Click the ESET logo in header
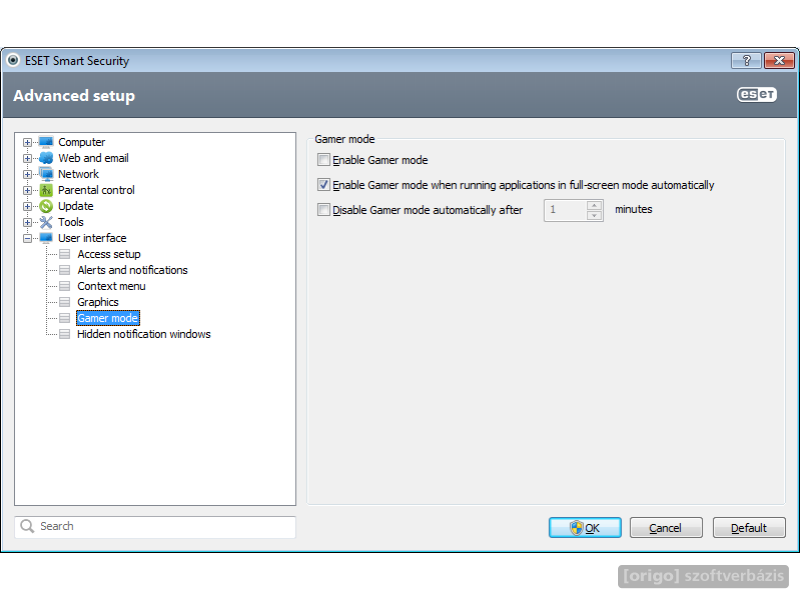The height and width of the screenshot is (600, 800). coord(757,95)
